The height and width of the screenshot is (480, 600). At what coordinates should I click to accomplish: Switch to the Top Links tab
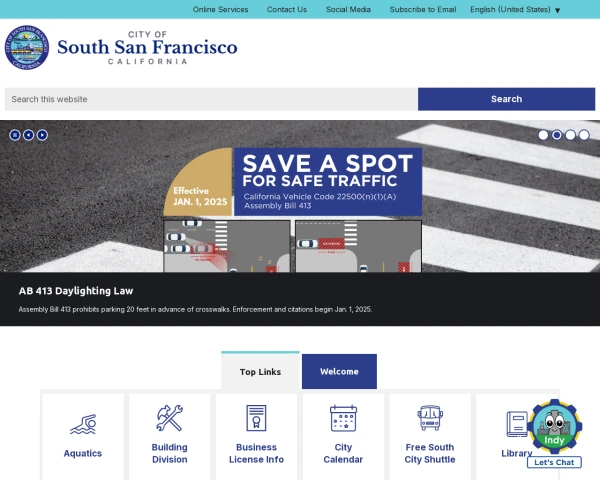click(x=260, y=371)
